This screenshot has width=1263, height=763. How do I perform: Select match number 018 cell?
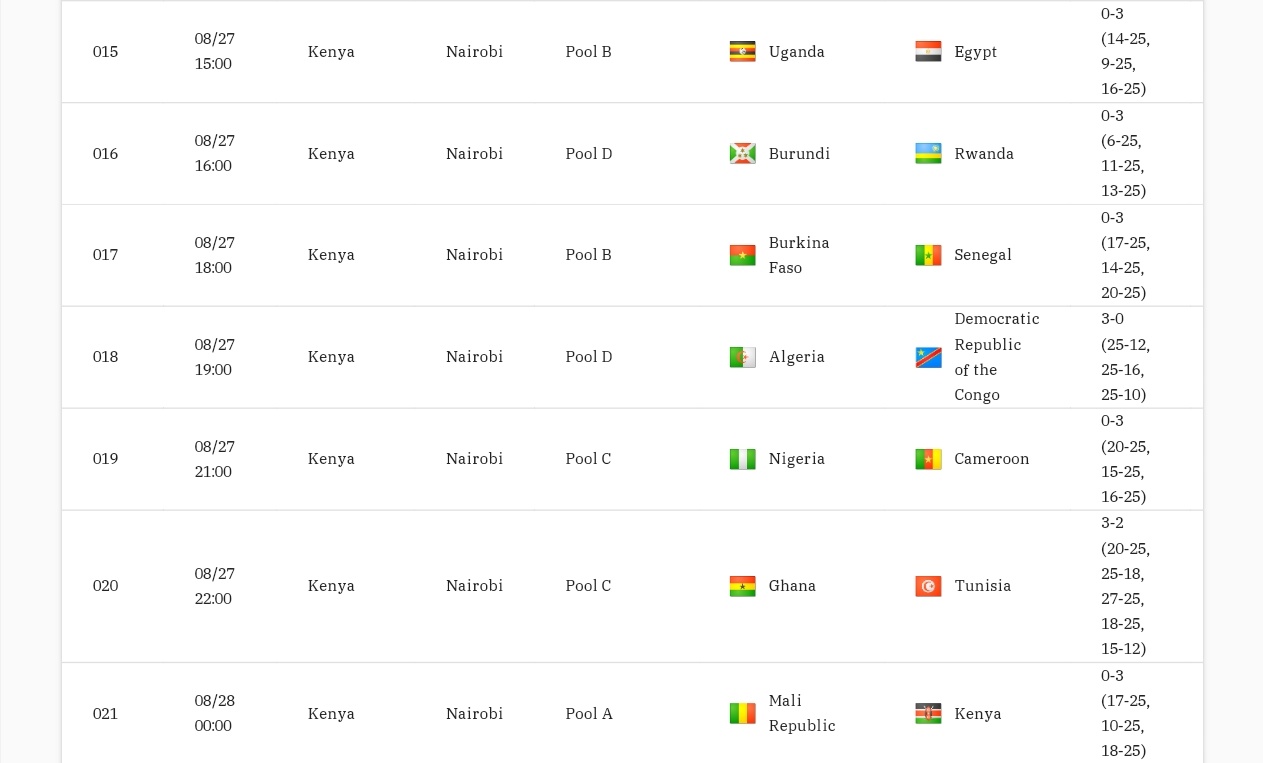coord(106,357)
